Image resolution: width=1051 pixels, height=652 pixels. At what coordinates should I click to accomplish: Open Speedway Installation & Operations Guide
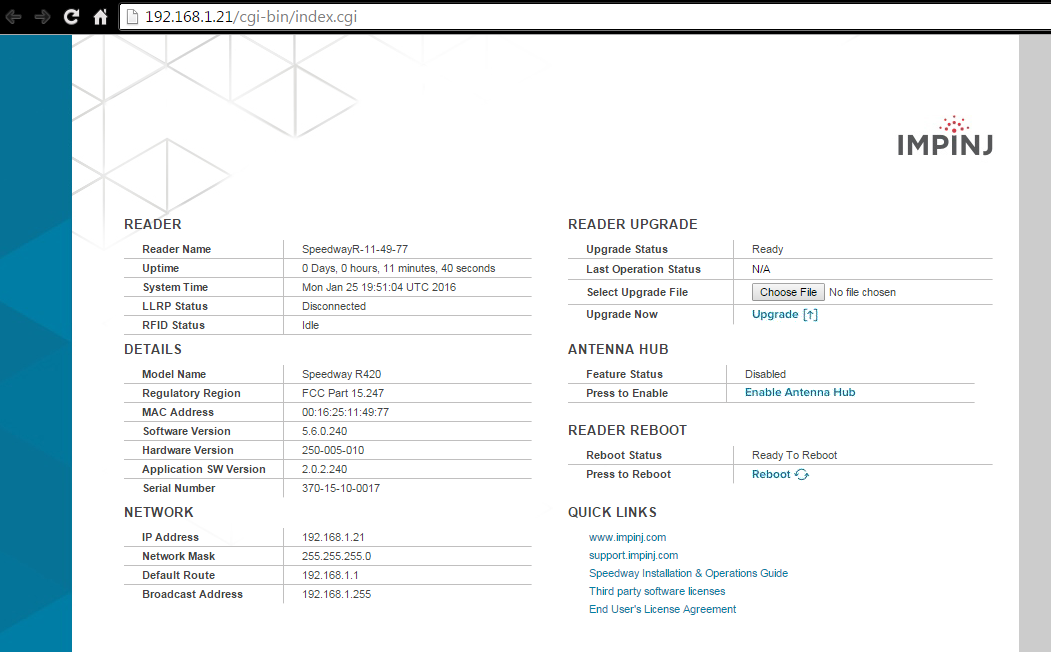[x=688, y=574]
